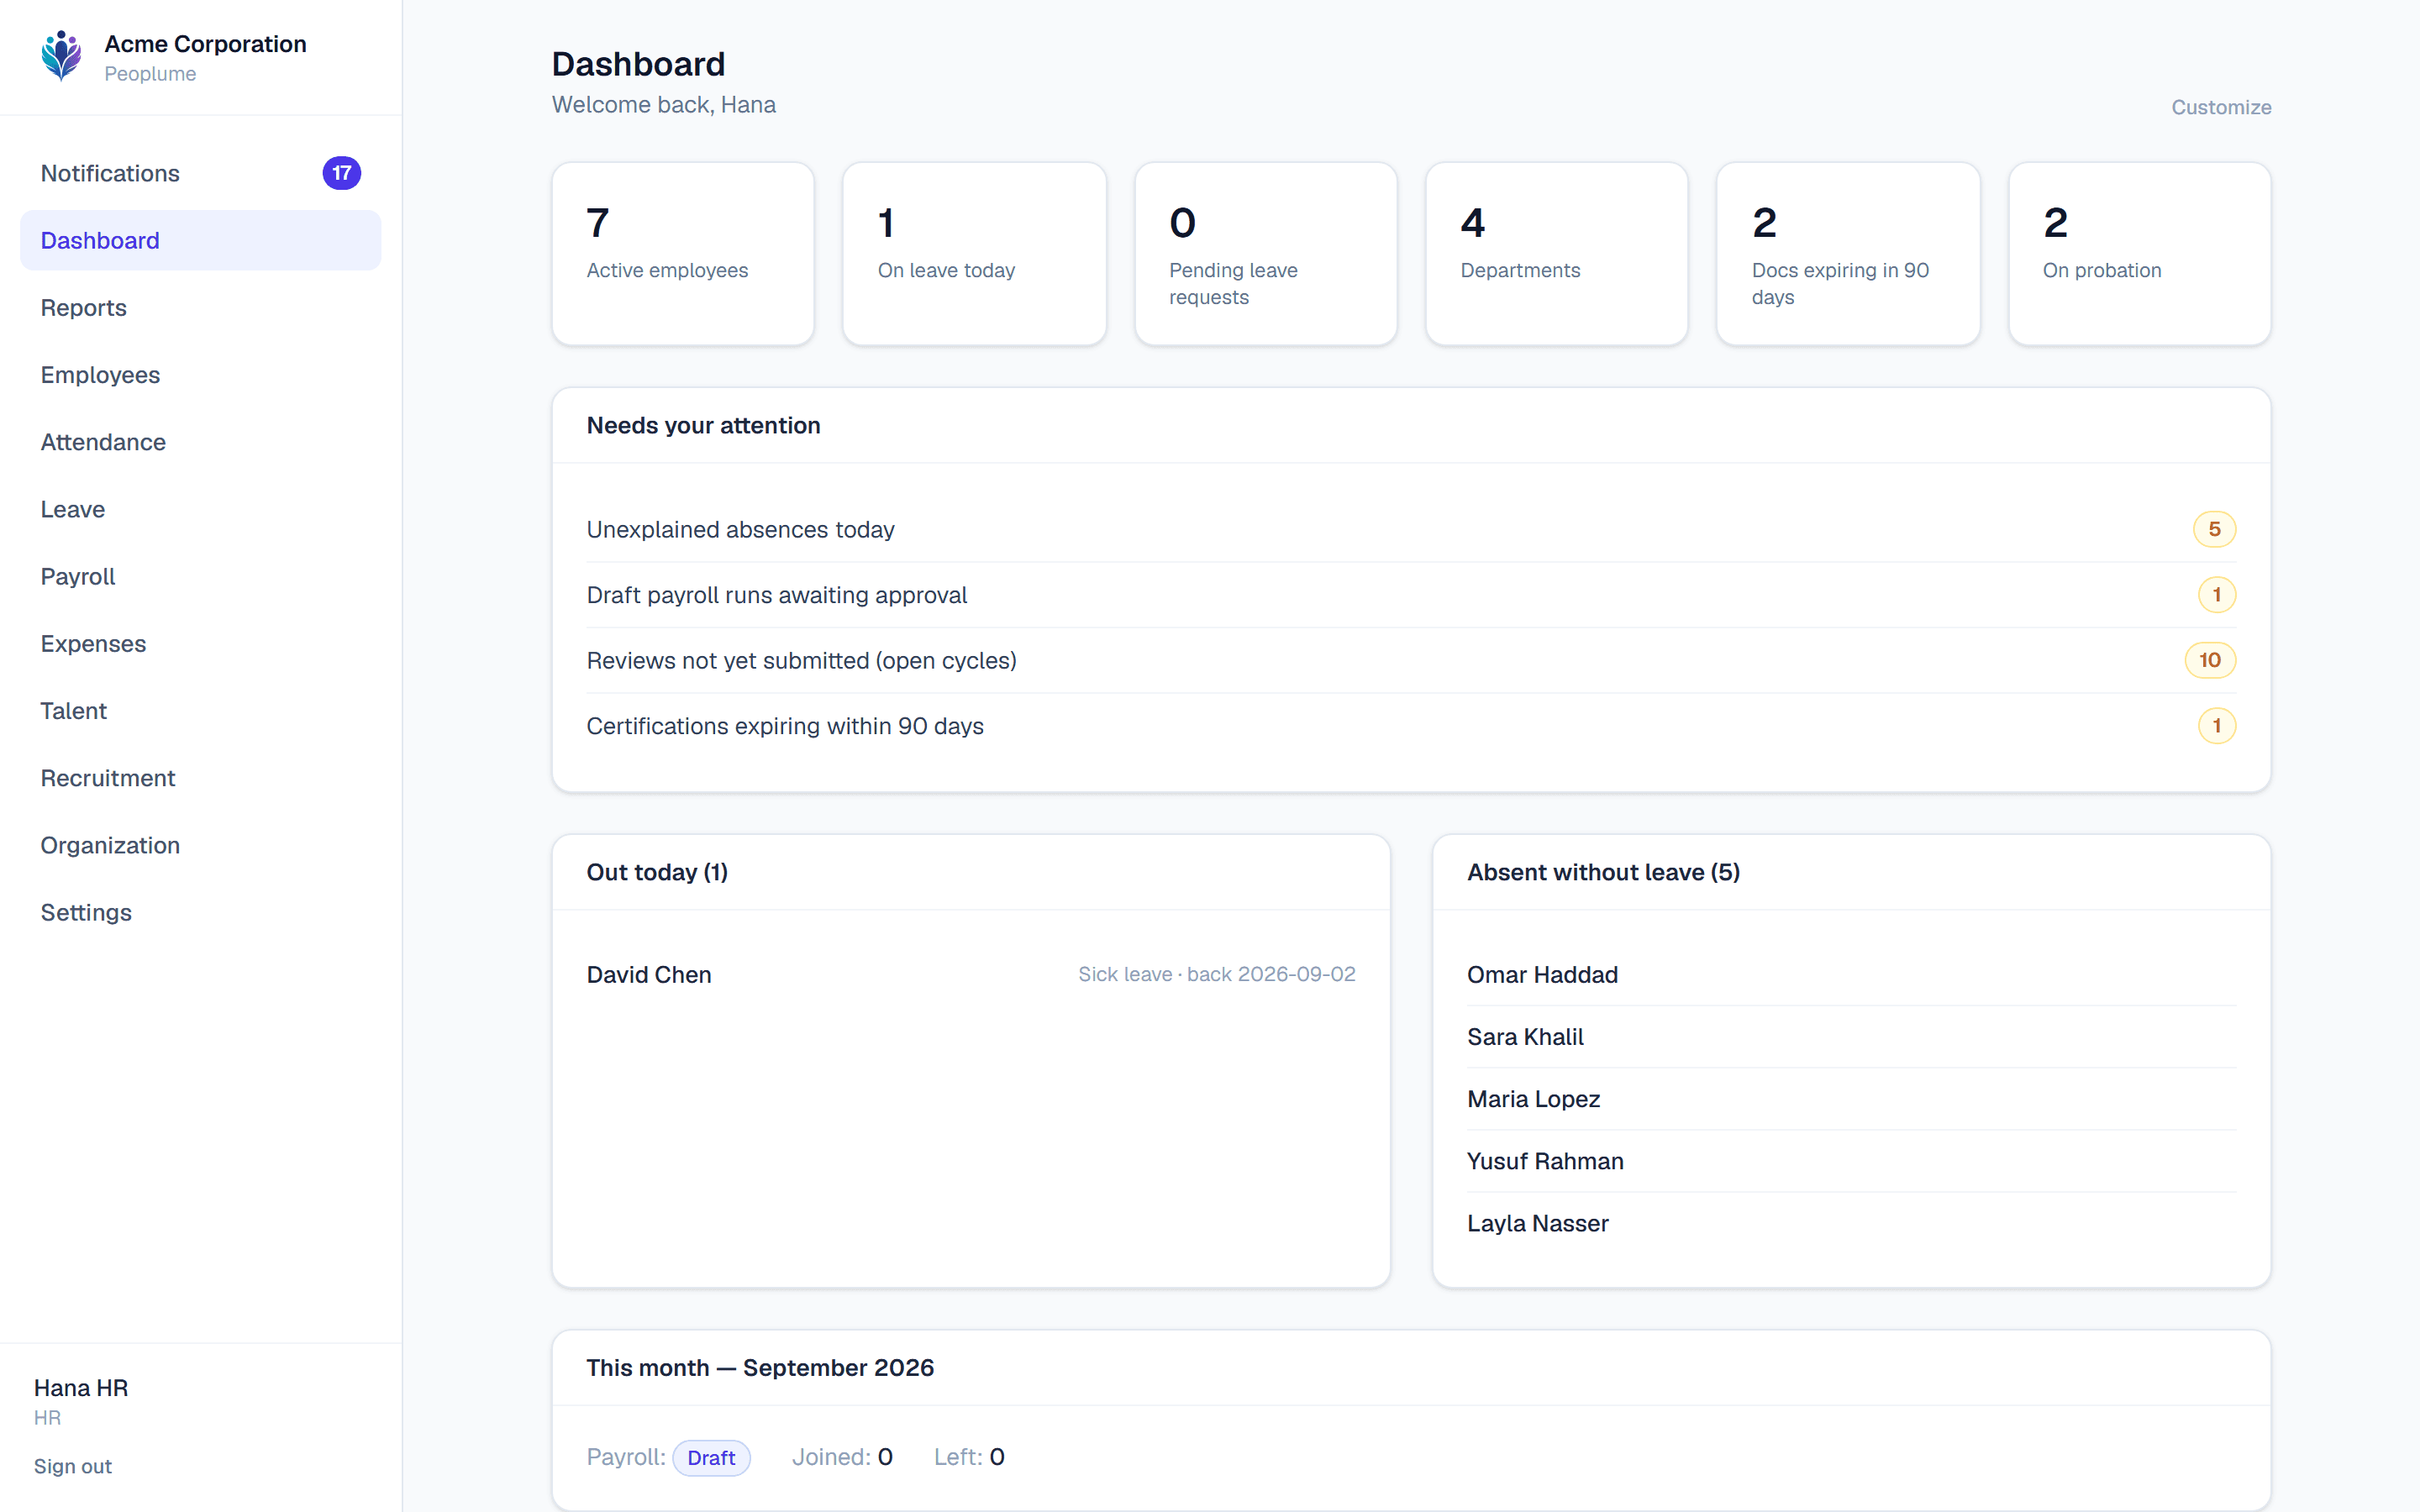Open Reviews not yet submitted row
Viewport: 2420px width, 1512px height.
click(1411, 660)
